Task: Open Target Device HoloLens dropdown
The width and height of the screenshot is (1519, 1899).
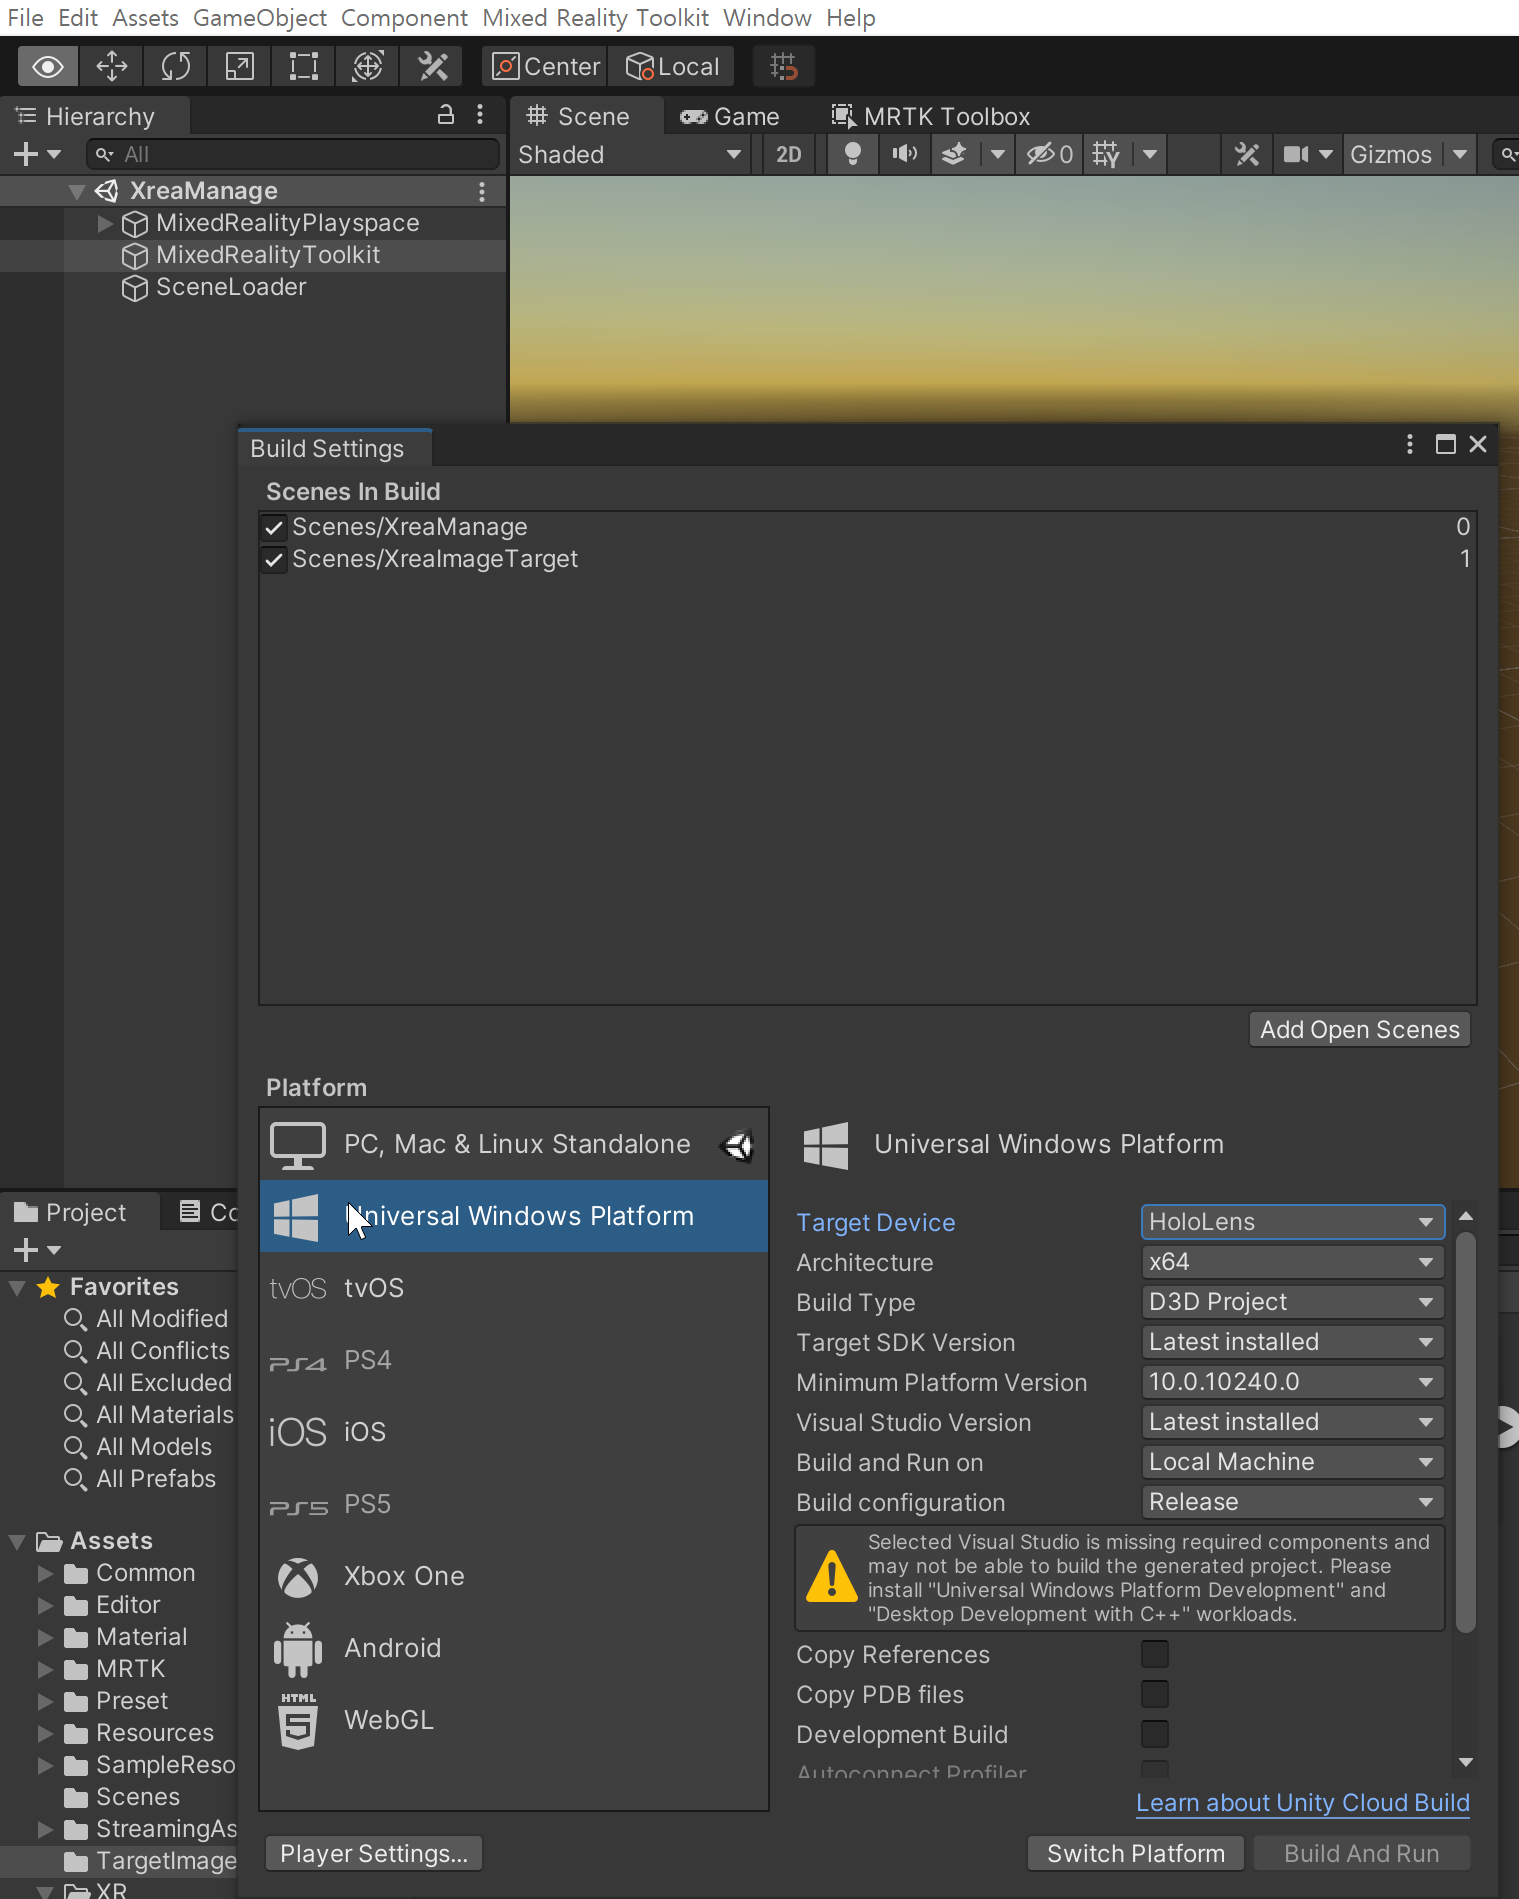Action: [1293, 1222]
